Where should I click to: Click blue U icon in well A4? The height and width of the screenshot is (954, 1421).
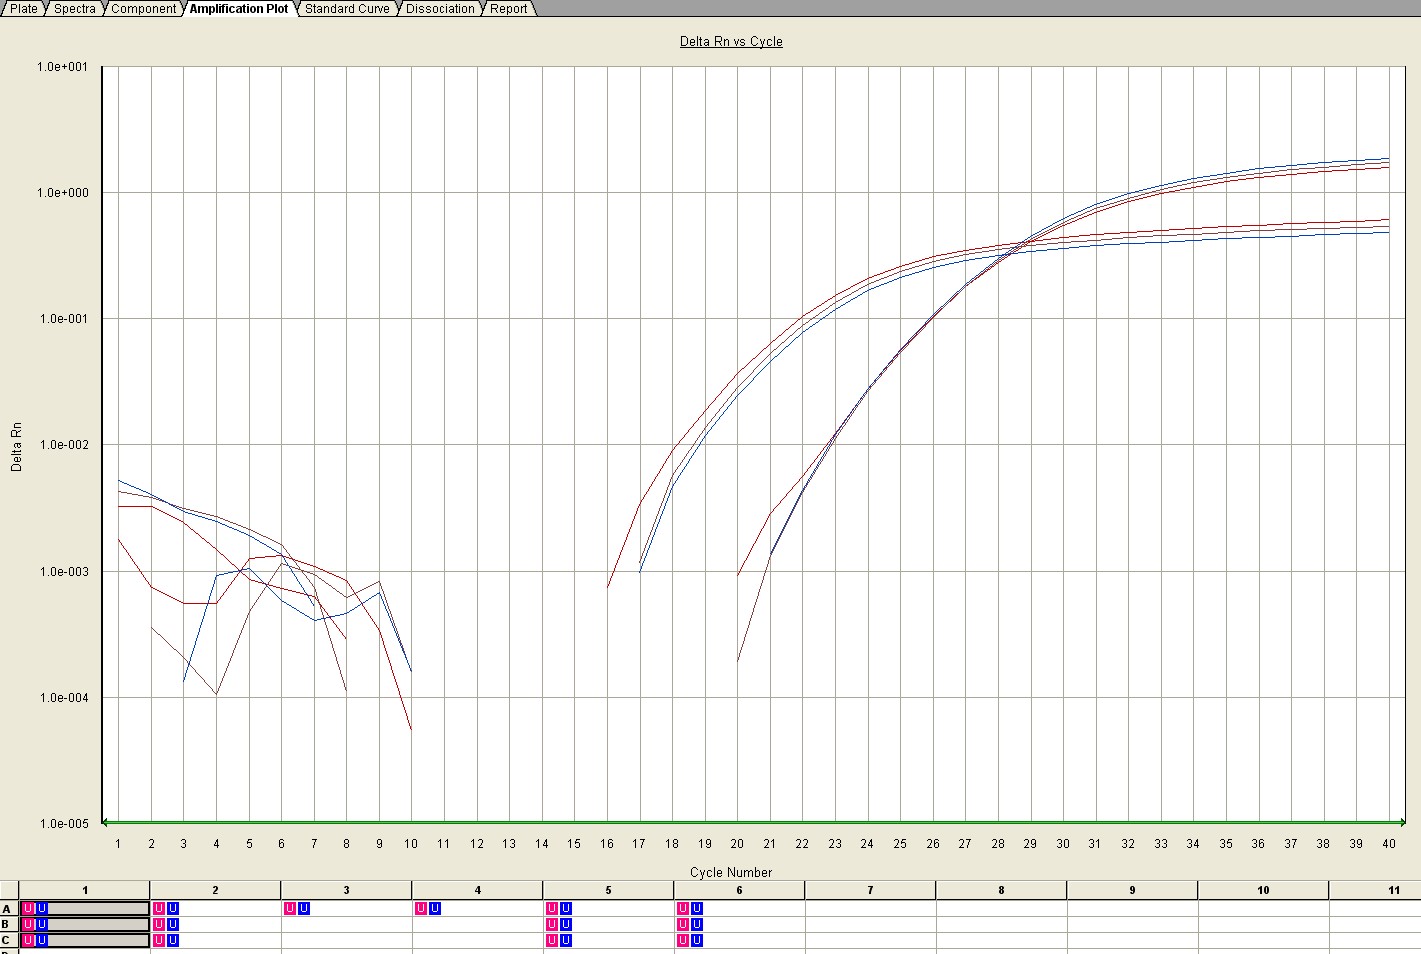pos(435,909)
